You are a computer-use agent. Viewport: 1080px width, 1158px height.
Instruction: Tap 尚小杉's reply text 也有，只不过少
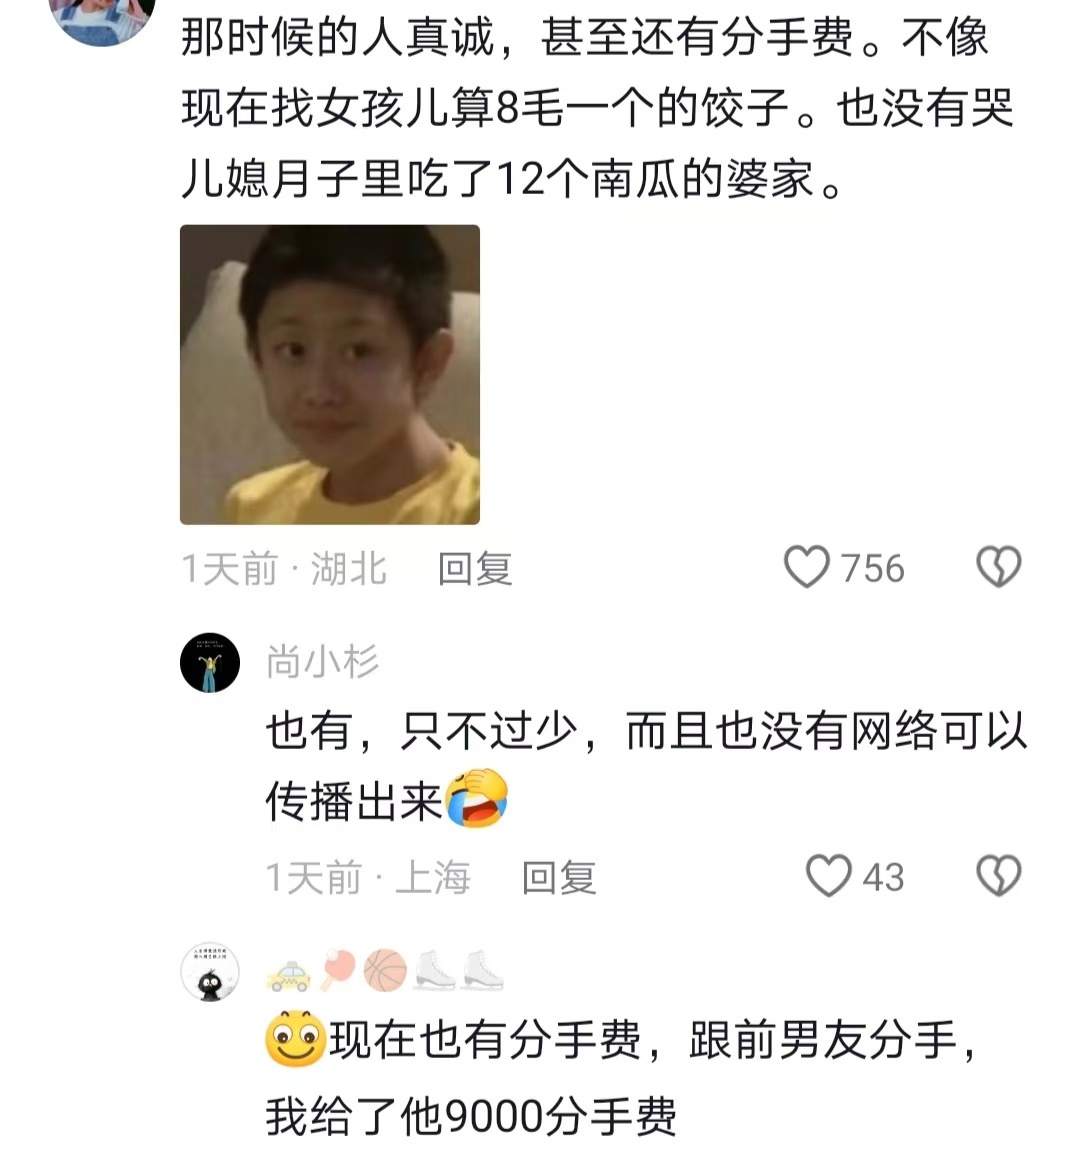coord(646,766)
